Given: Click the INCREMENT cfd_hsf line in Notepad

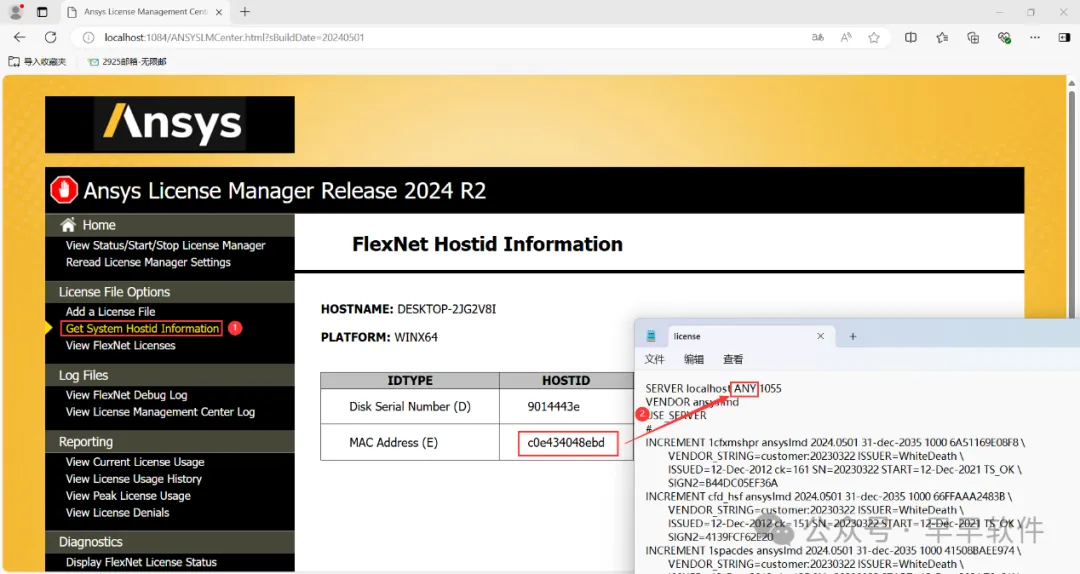Looking at the screenshot, I should (x=829, y=496).
